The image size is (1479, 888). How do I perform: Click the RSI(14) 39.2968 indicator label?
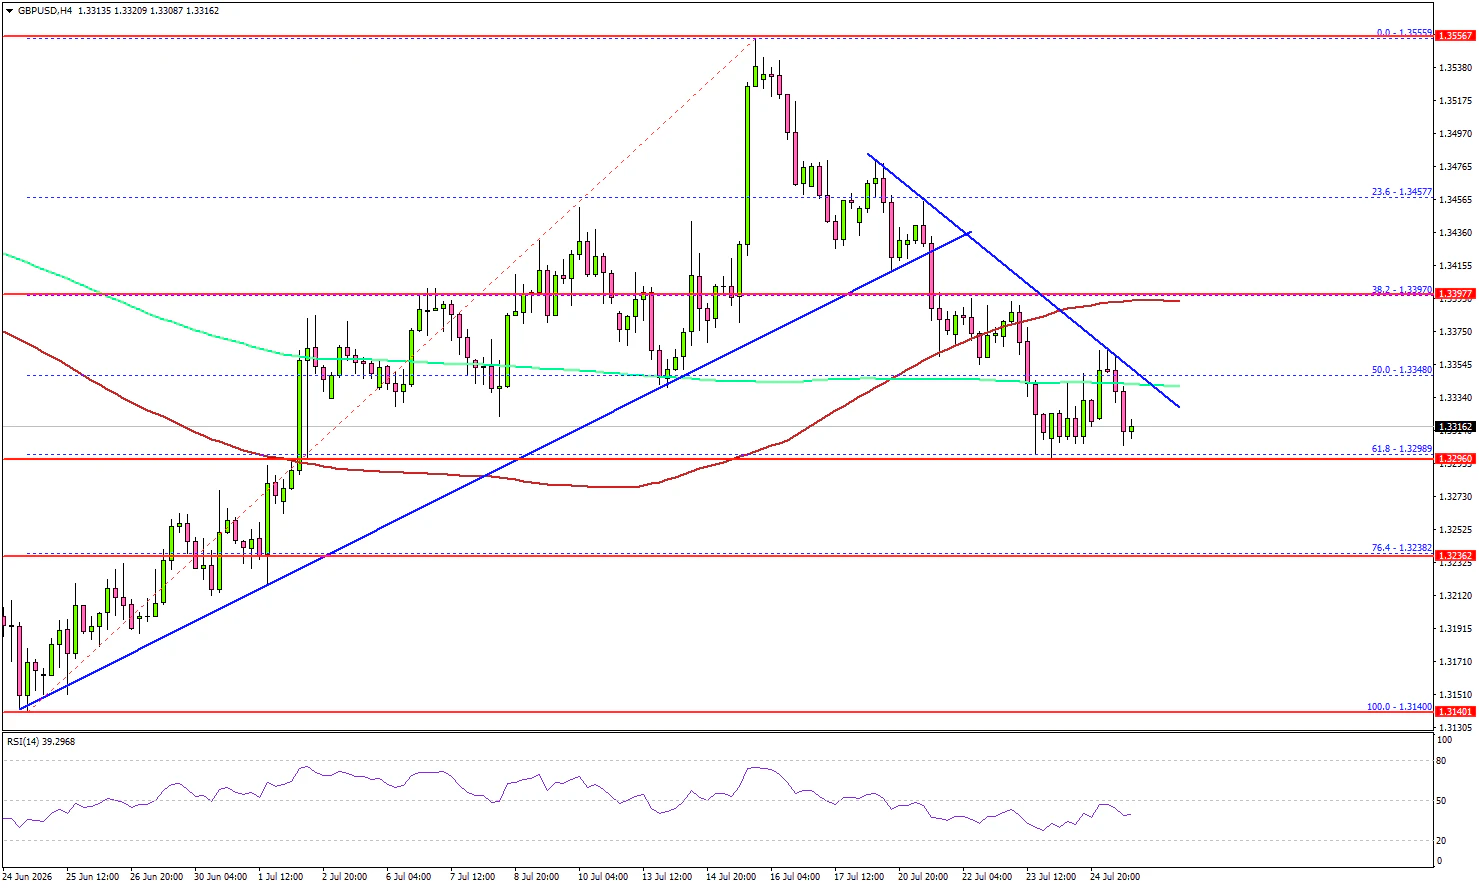coord(41,742)
